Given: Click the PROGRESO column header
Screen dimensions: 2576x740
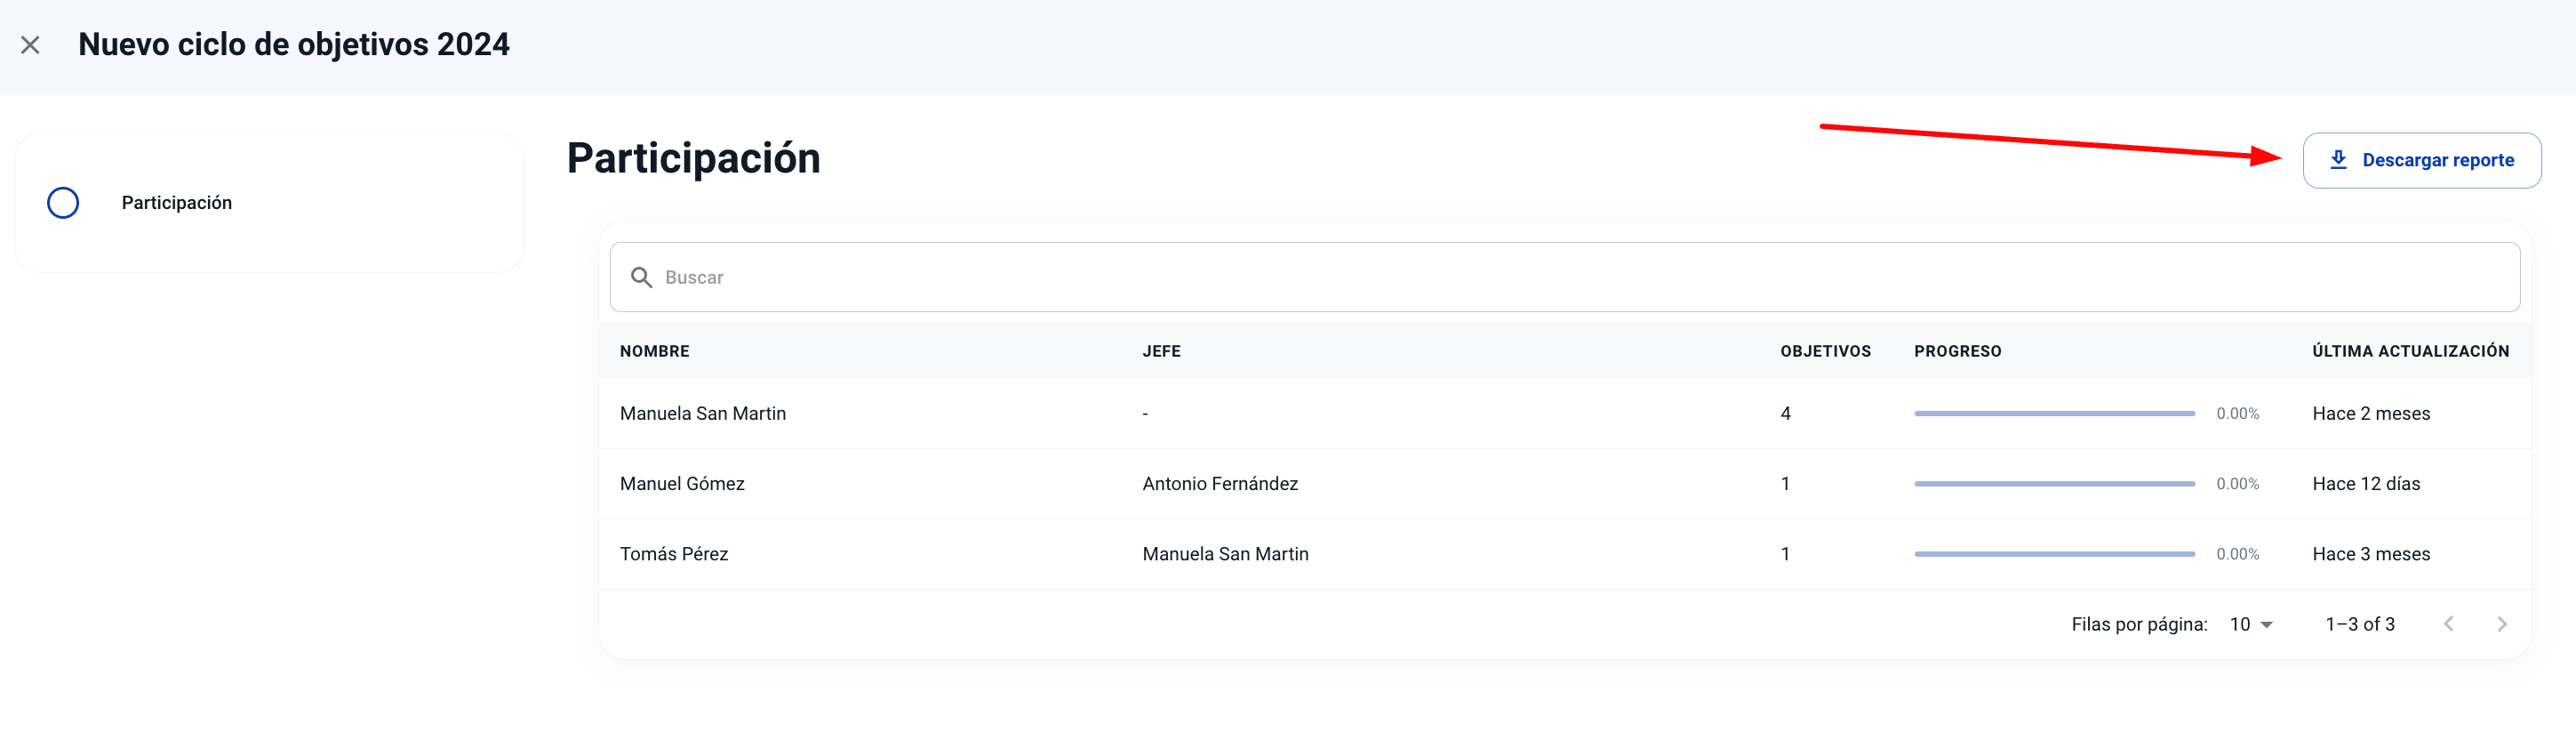Looking at the screenshot, I should coord(1957,351).
